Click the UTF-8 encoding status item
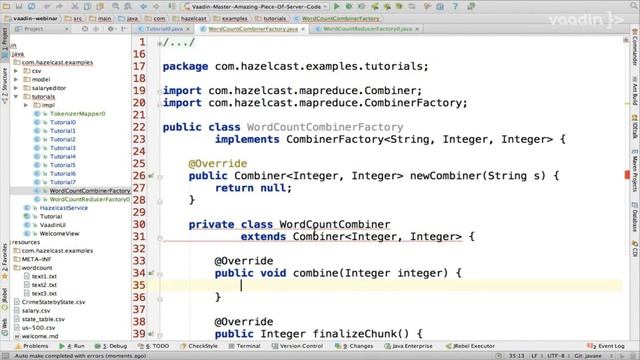 click(x=556, y=356)
